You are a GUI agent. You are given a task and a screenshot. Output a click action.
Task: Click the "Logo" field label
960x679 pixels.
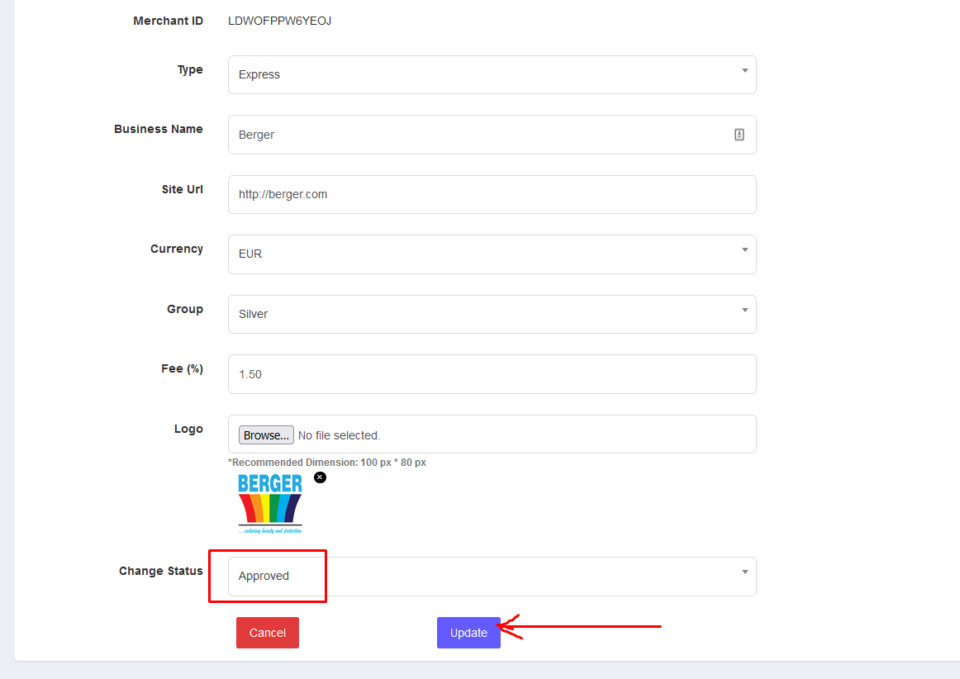pyautogui.click(x=188, y=429)
